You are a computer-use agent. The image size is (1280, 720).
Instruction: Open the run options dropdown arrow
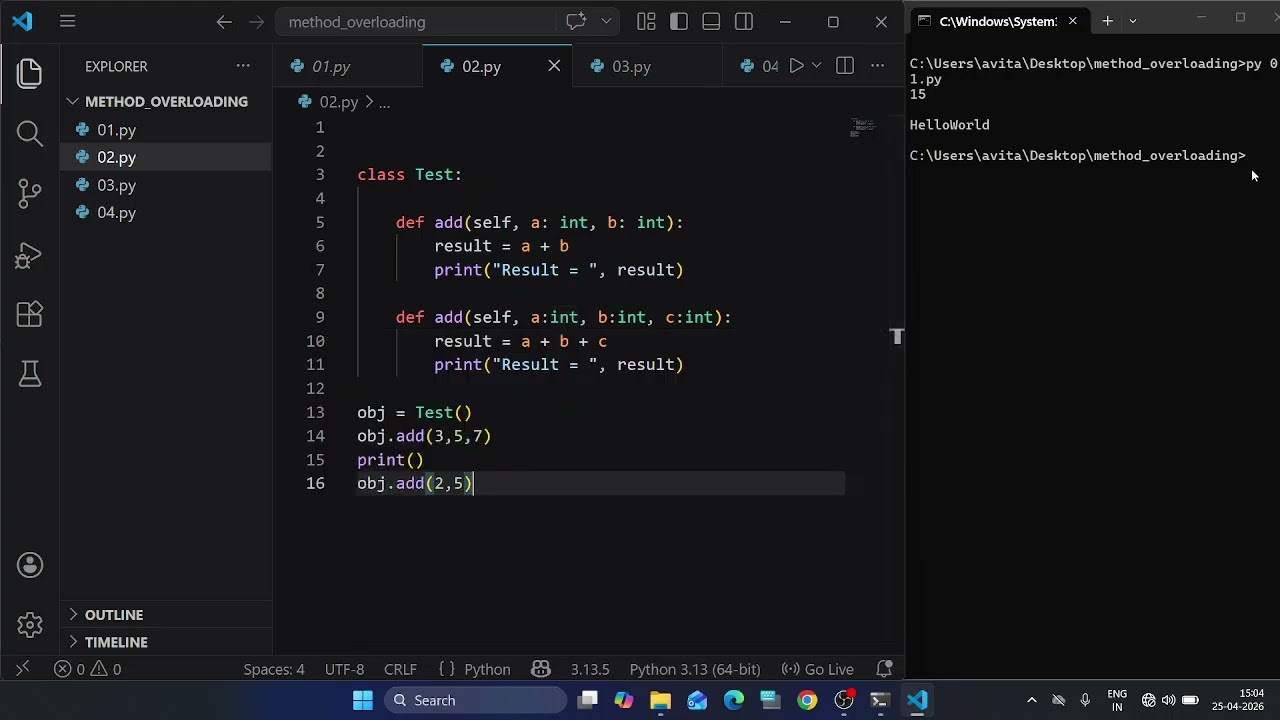point(816,66)
